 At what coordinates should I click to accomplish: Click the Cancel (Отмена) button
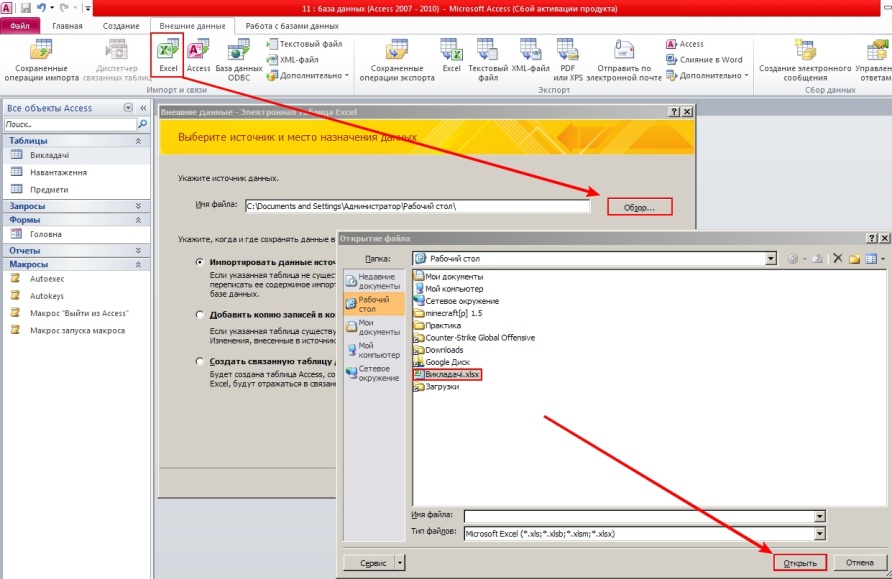[x=859, y=563]
